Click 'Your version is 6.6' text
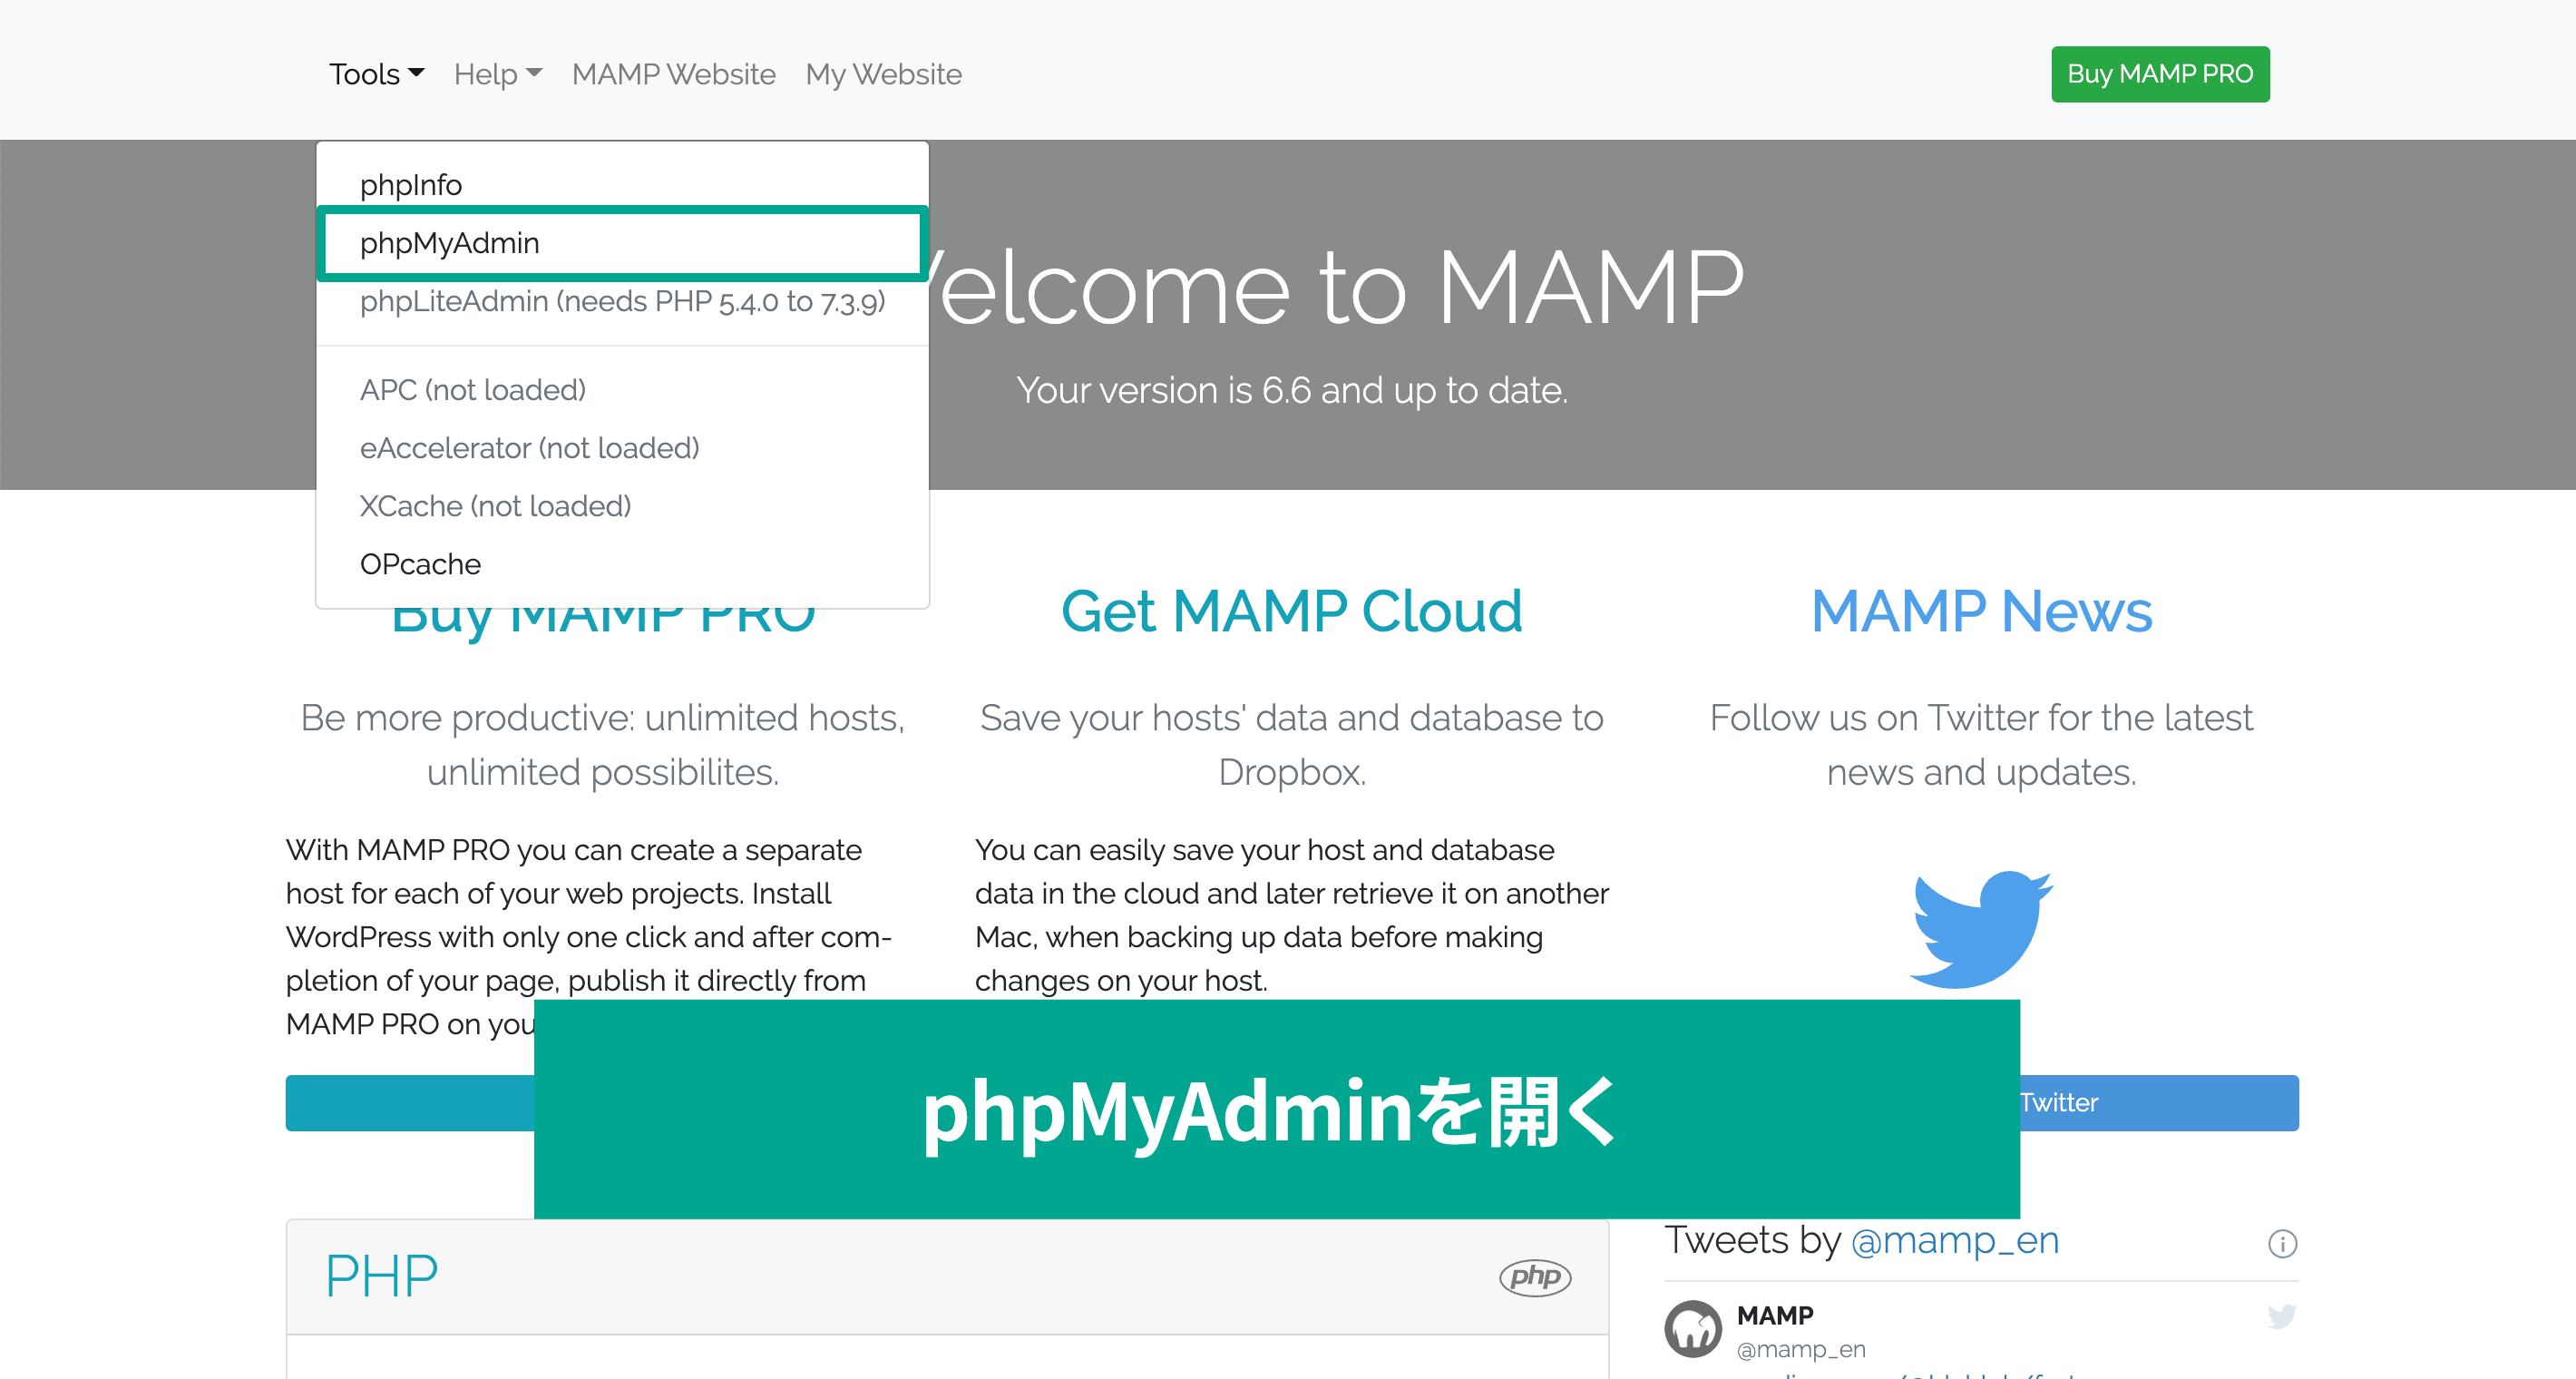Screen dimensions: 2576x1379 click(x=1291, y=390)
